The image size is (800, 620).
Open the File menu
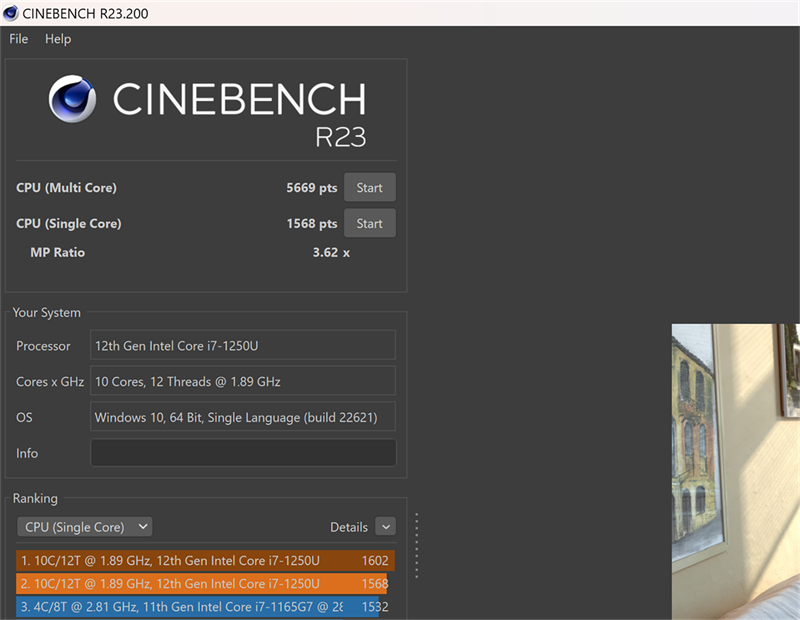(17, 39)
